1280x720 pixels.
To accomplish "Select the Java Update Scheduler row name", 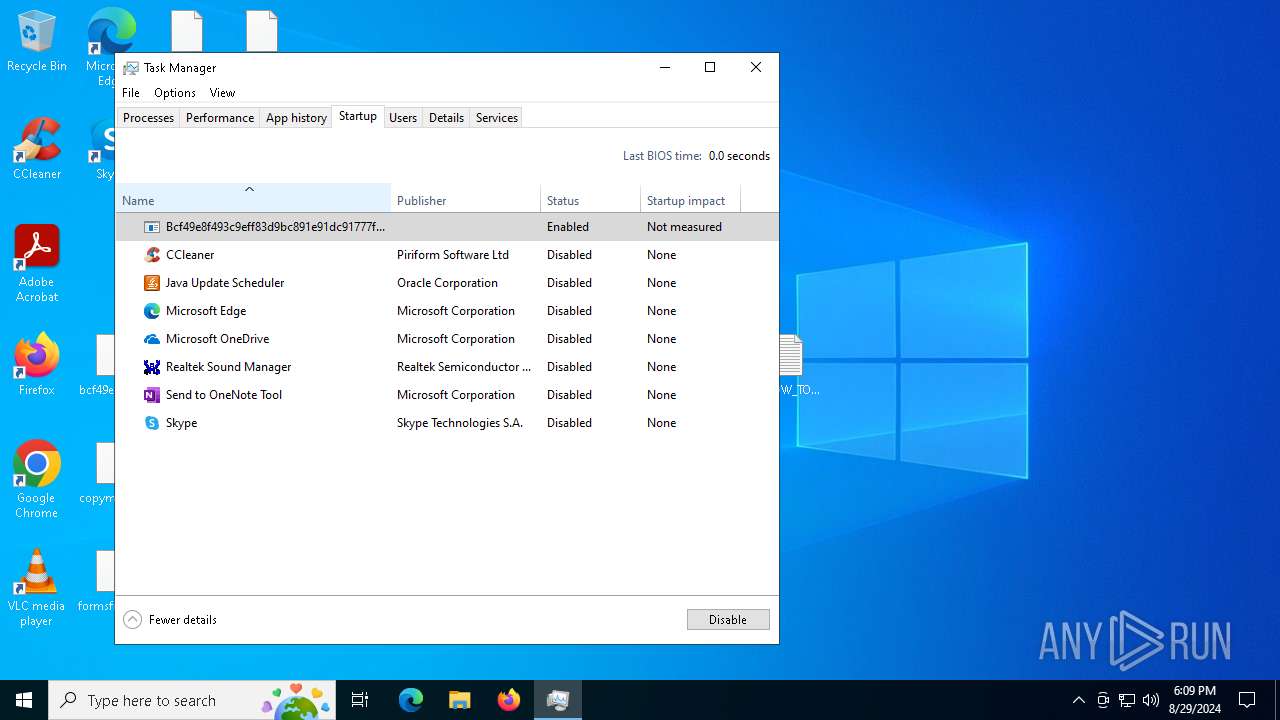I will tap(225, 283).
